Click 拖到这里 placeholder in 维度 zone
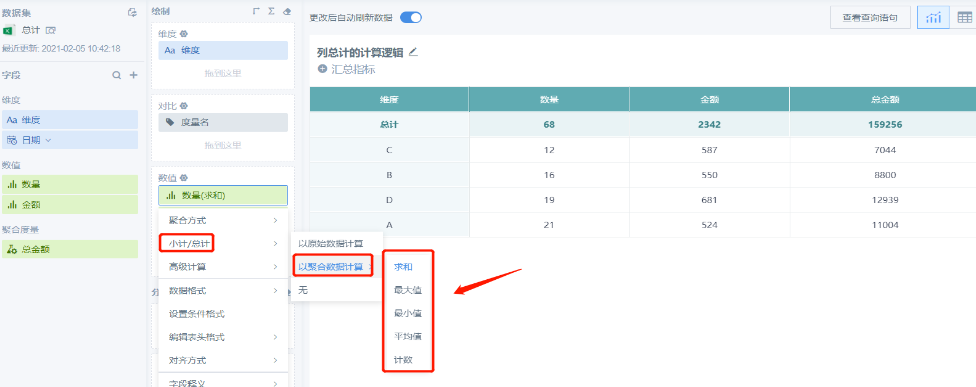The image size is (976, 387). point(223,73)
